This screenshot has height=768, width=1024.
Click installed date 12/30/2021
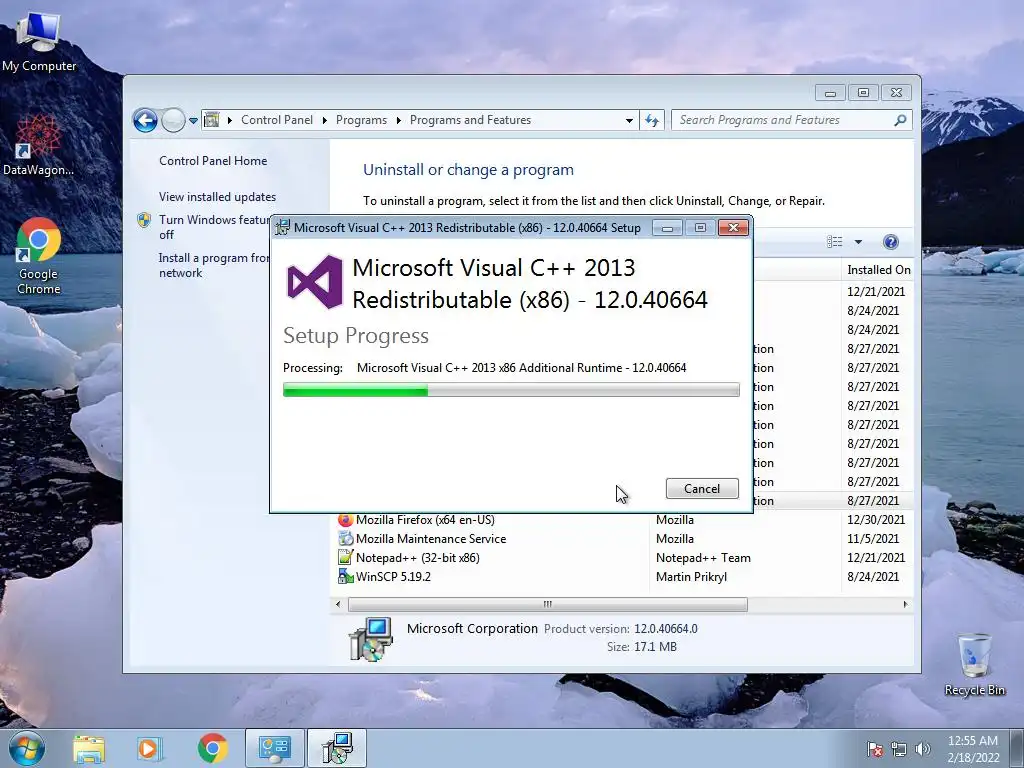[876, 520]
